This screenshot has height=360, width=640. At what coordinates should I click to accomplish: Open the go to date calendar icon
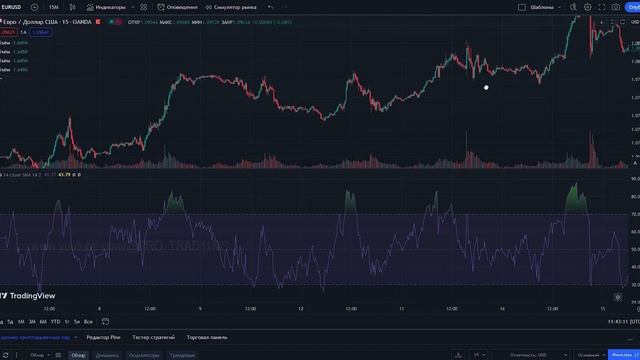pyautogui.click(x=105, y=322)
